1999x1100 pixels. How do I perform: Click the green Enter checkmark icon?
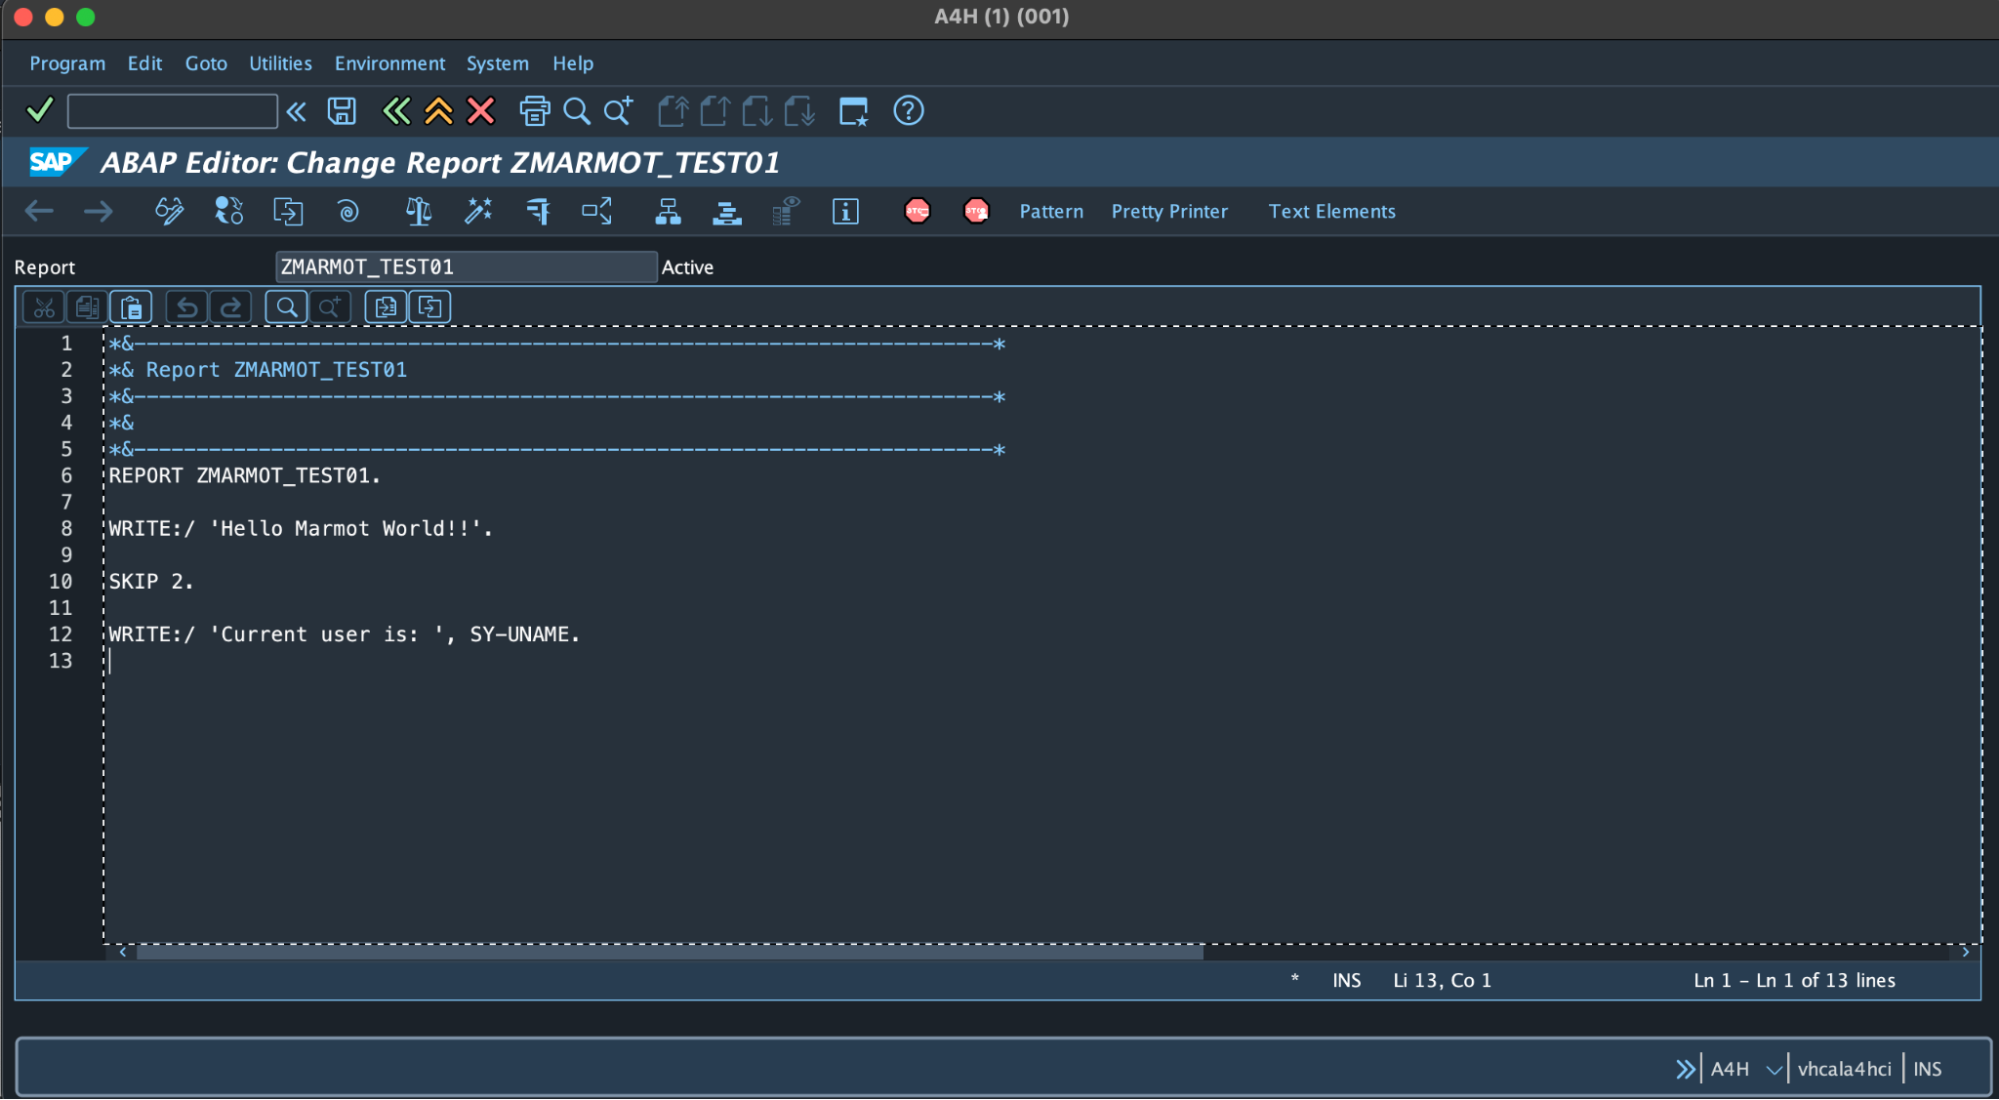point(40,110)
